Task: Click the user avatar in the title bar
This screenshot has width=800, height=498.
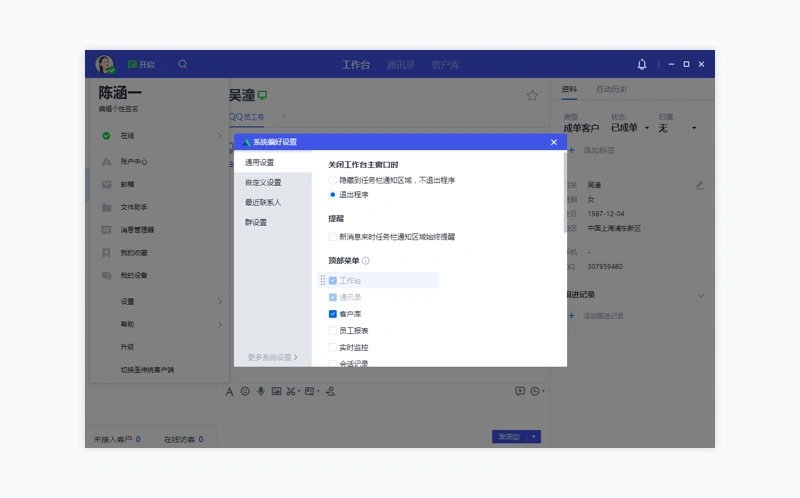Action: [x=105, y=64]
